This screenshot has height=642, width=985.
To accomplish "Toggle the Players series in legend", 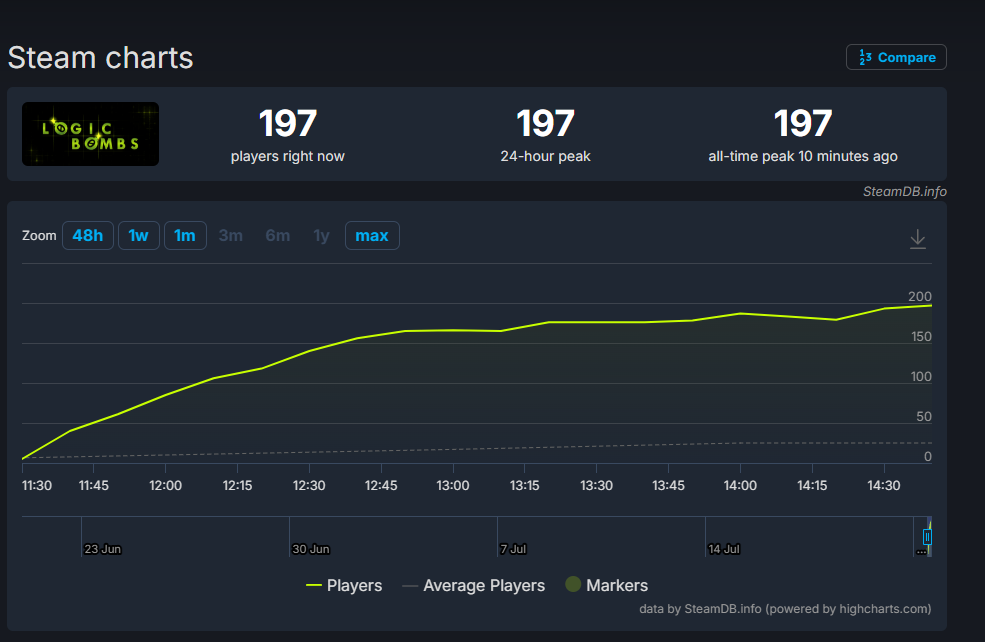I will coord(344,585).
